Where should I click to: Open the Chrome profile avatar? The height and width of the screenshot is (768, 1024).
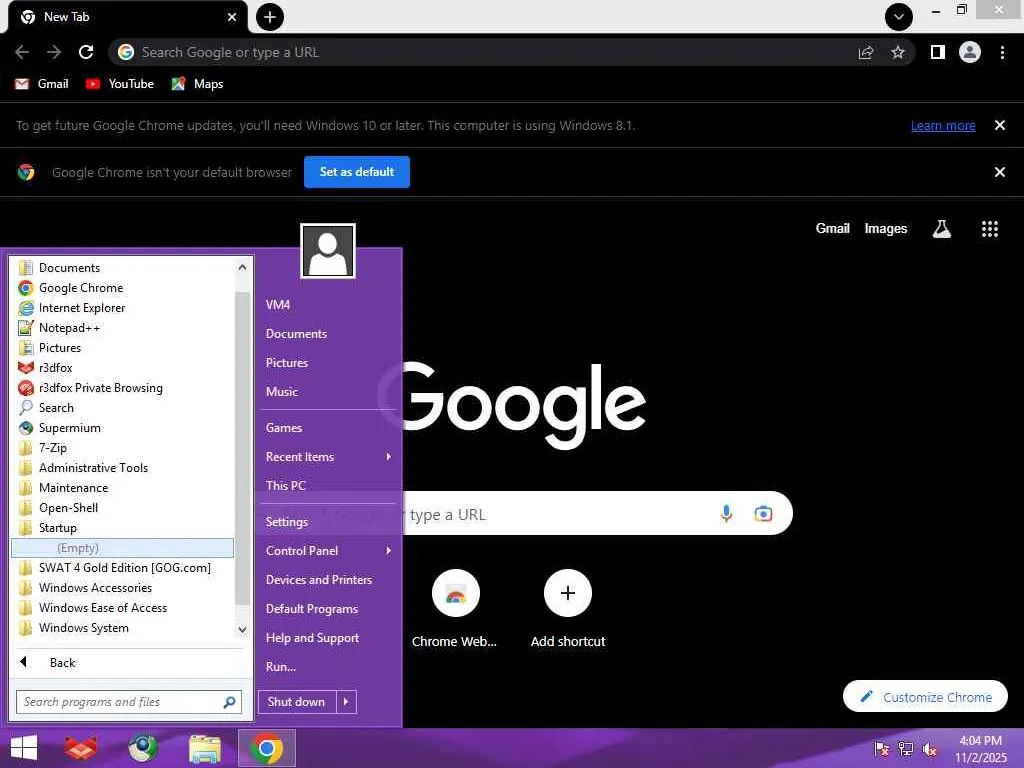(970, 52)
